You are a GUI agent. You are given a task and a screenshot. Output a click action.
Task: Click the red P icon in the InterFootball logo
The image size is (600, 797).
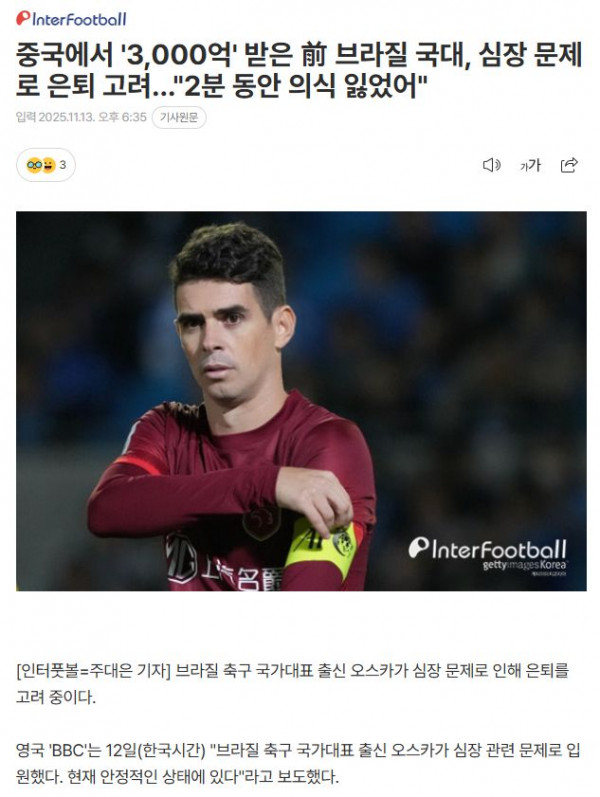click(x=23, y=19)
